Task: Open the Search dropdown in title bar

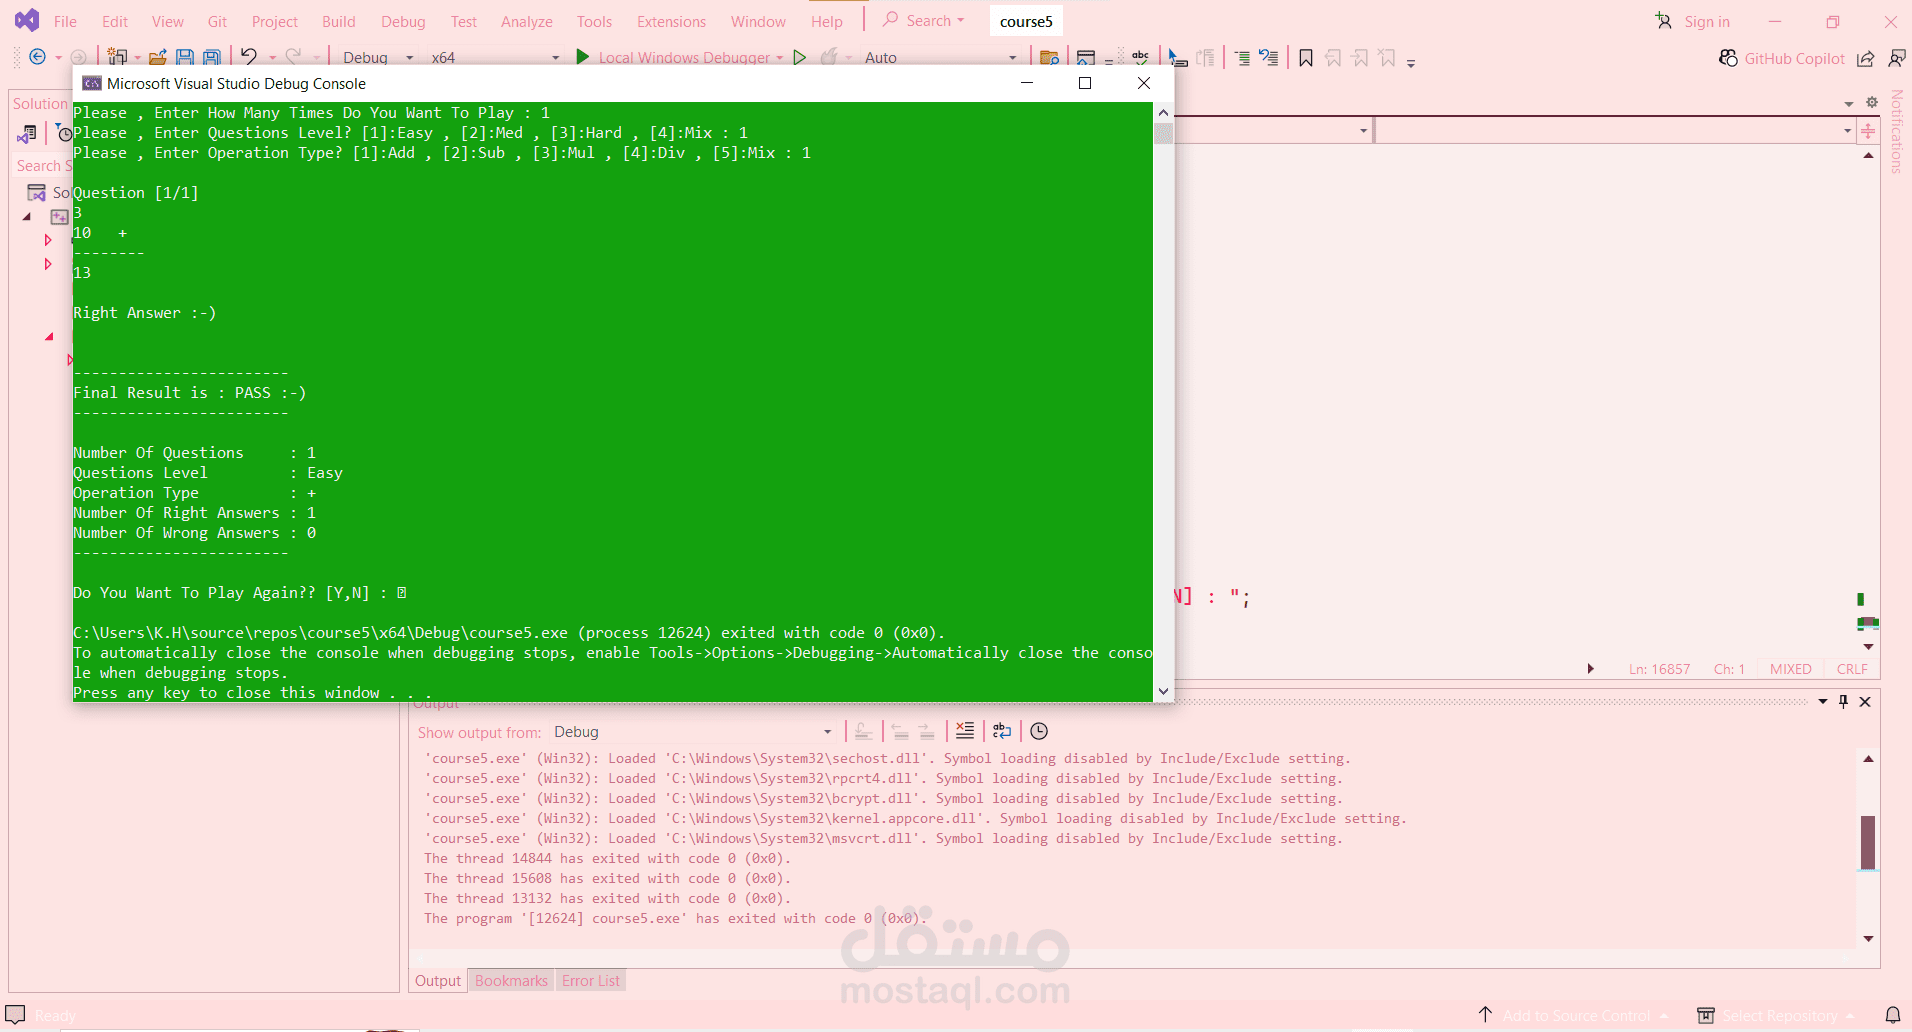Action: coord(923,20)
